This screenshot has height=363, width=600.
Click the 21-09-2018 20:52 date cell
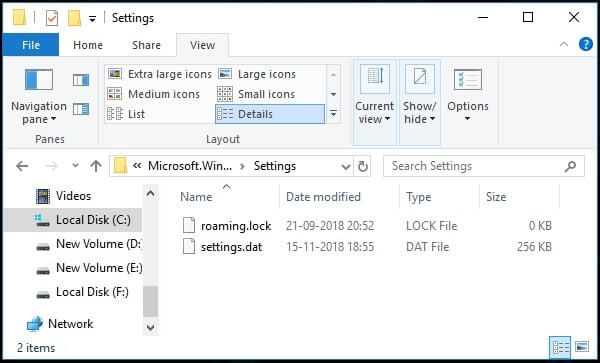tap(330, 226)
